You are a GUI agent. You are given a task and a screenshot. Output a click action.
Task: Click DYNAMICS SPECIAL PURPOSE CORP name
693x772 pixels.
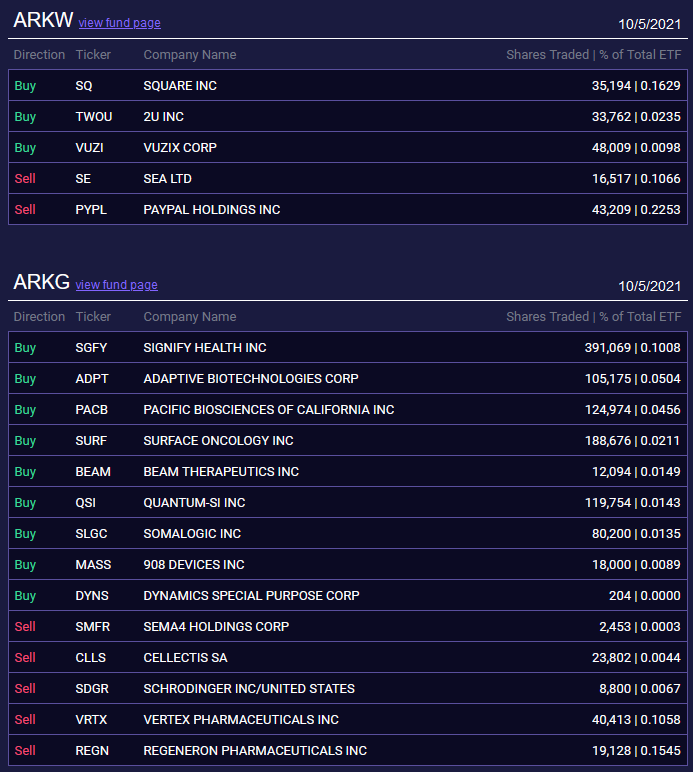252,596
